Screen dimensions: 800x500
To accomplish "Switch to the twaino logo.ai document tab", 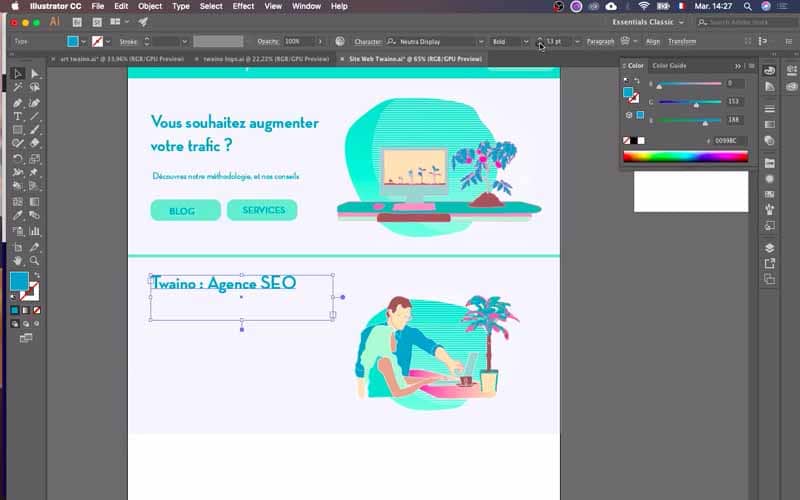I will coord(266,59).
